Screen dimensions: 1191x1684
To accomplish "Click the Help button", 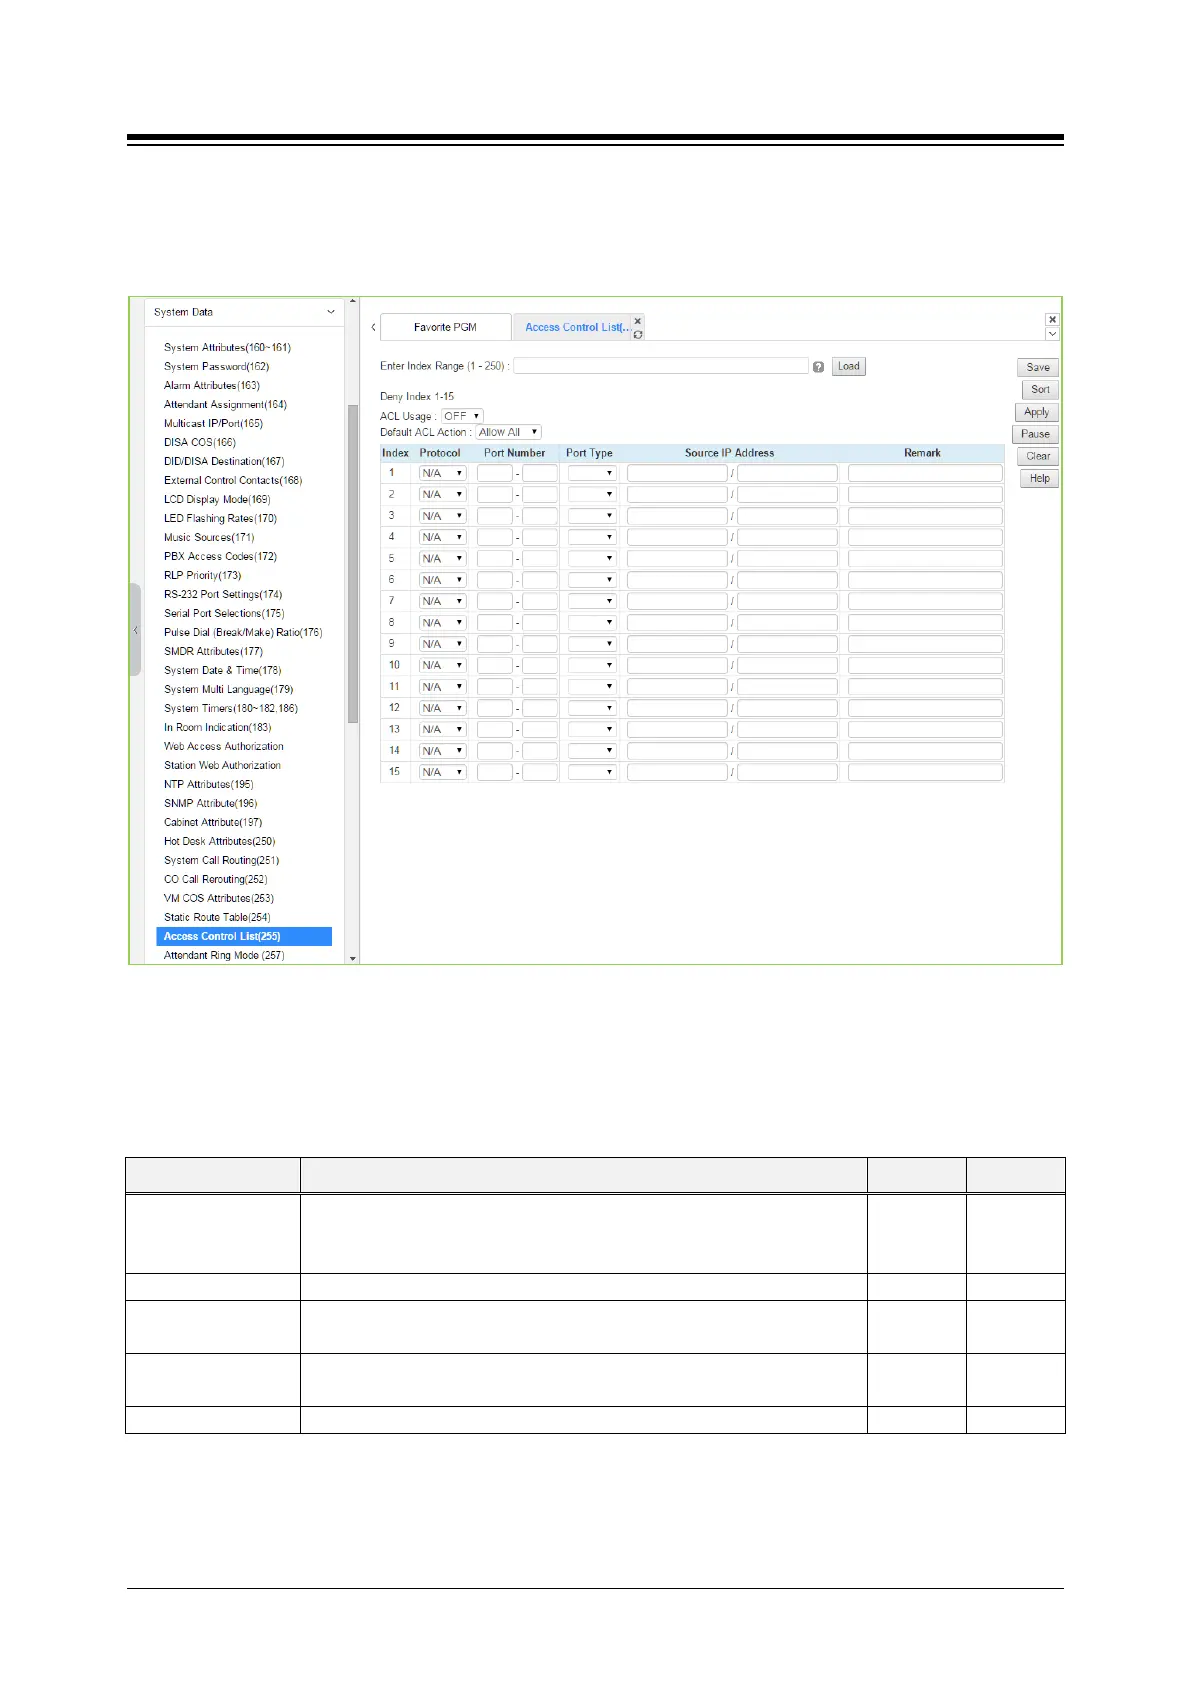I will click(1040, 478).
